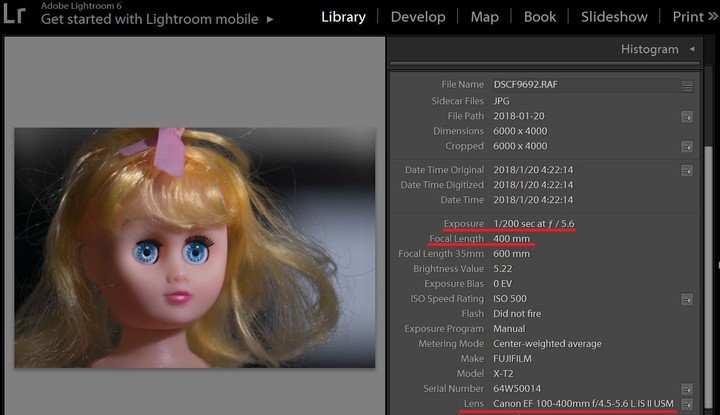
Task: Click the Lr logo identity plate
Action: coord(14,17)
